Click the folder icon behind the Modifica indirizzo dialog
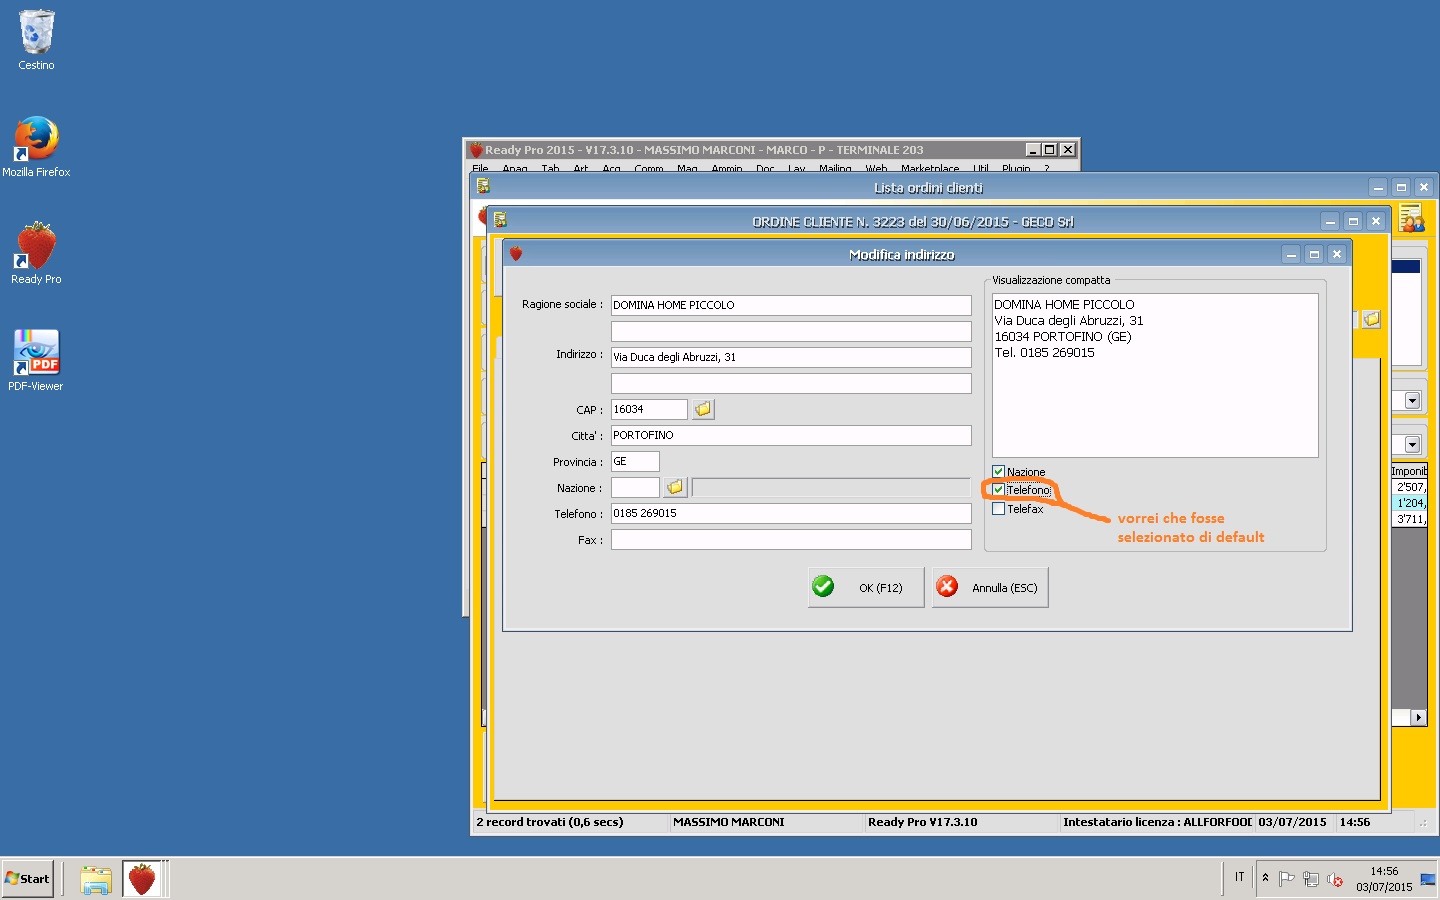The width and height of the screenshot is (1440, 900). 1371,319
